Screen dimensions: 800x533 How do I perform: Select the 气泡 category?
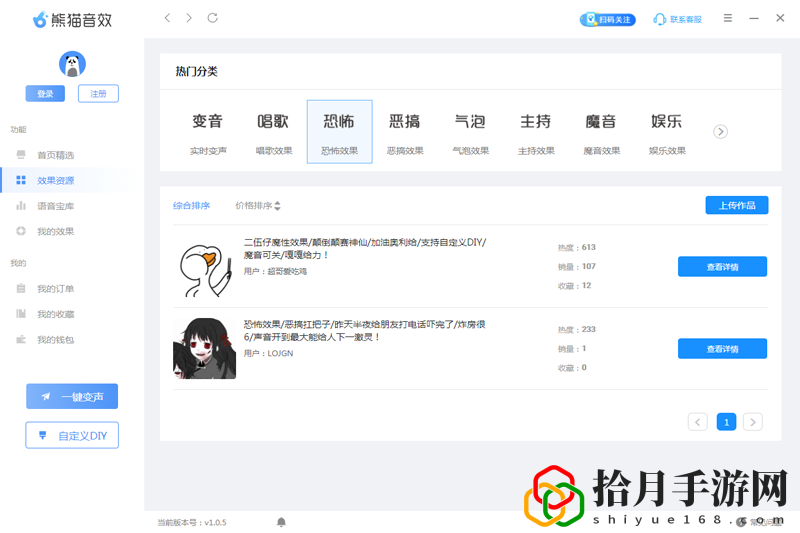(470, 132)
